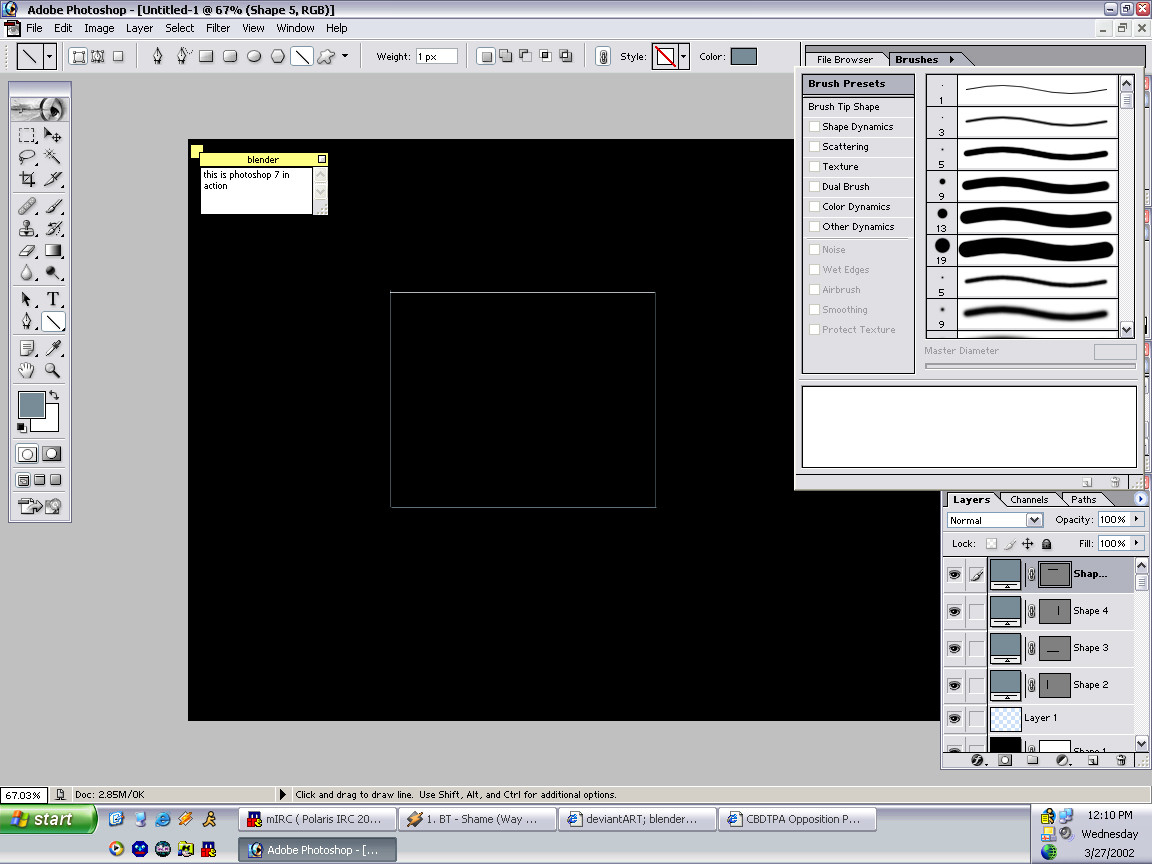Select the Hand tool

(x=27, y=370)
